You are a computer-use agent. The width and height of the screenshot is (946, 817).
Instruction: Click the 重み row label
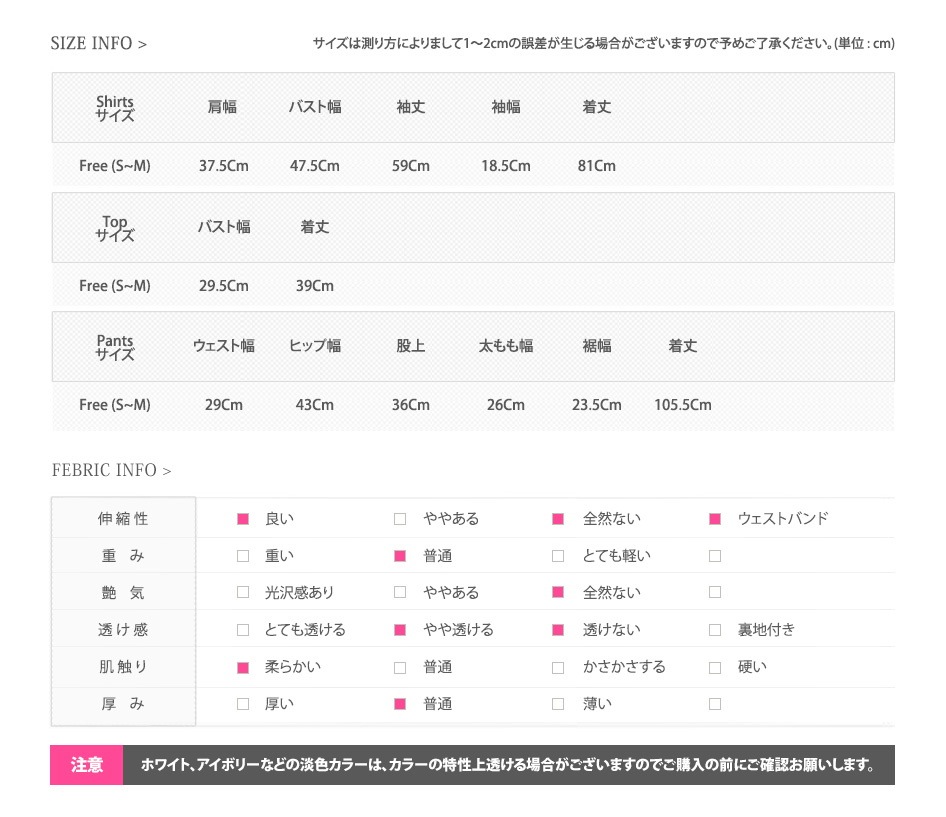click(x=123, y=556)
